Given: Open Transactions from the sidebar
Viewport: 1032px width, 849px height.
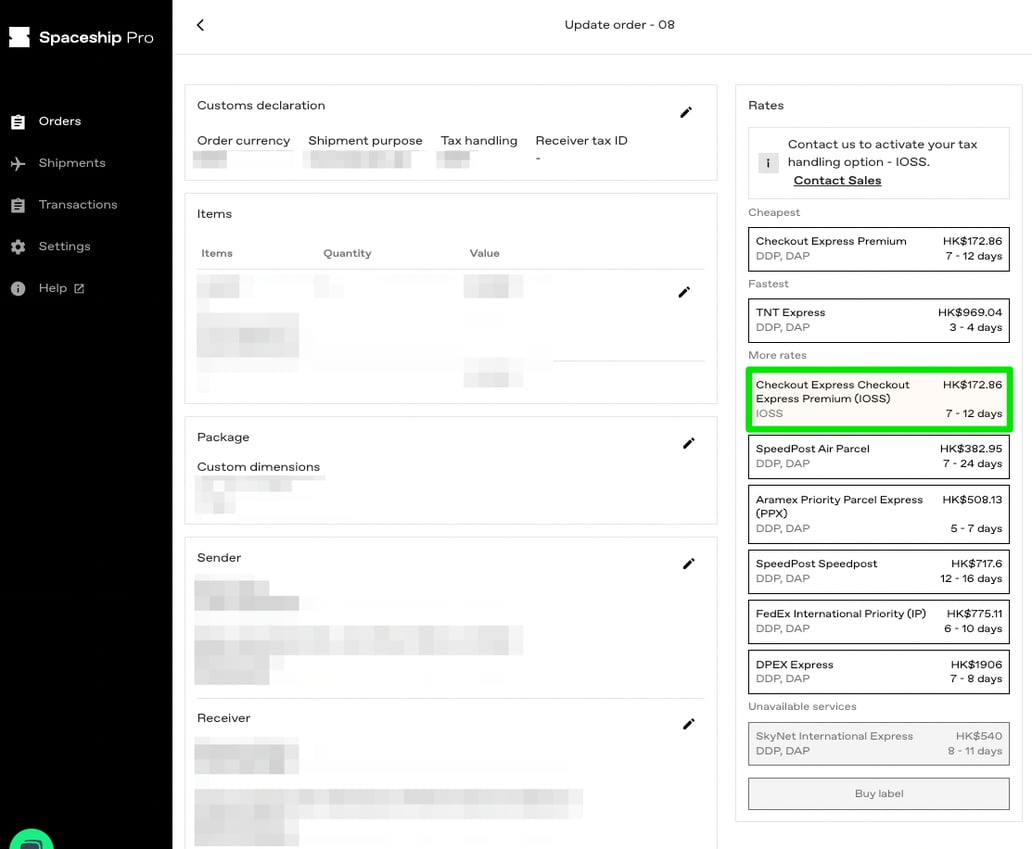Looking at the screenshot, I should (x=77, y=205).
